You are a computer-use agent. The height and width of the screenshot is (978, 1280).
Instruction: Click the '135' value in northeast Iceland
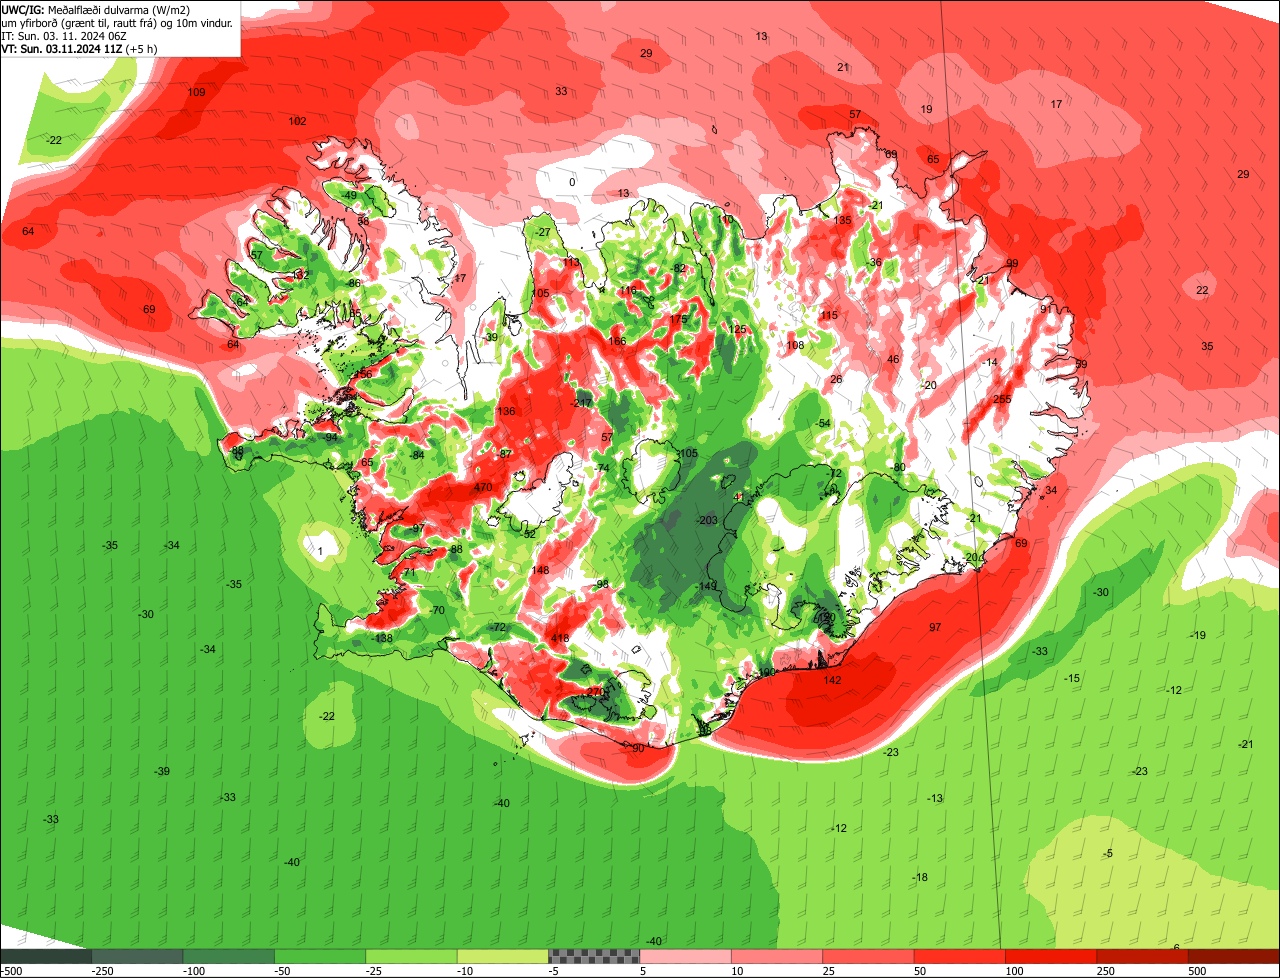pos(842,220)
